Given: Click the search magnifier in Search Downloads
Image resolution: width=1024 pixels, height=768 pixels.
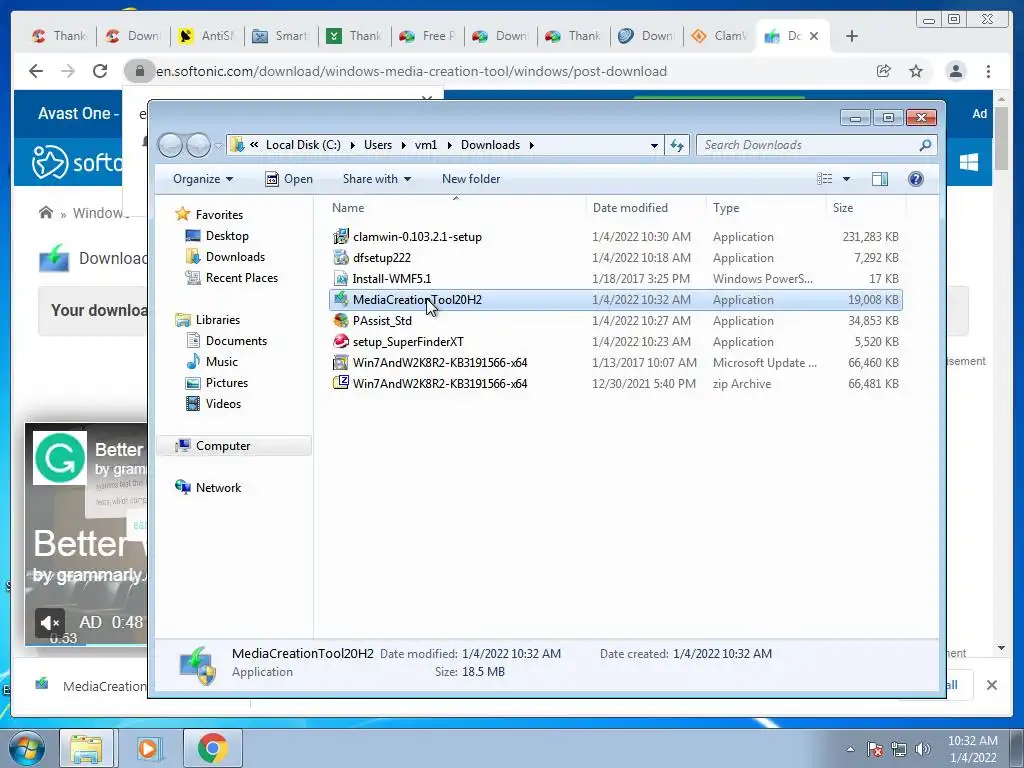Looking at the screenshot, I should 925,145.
